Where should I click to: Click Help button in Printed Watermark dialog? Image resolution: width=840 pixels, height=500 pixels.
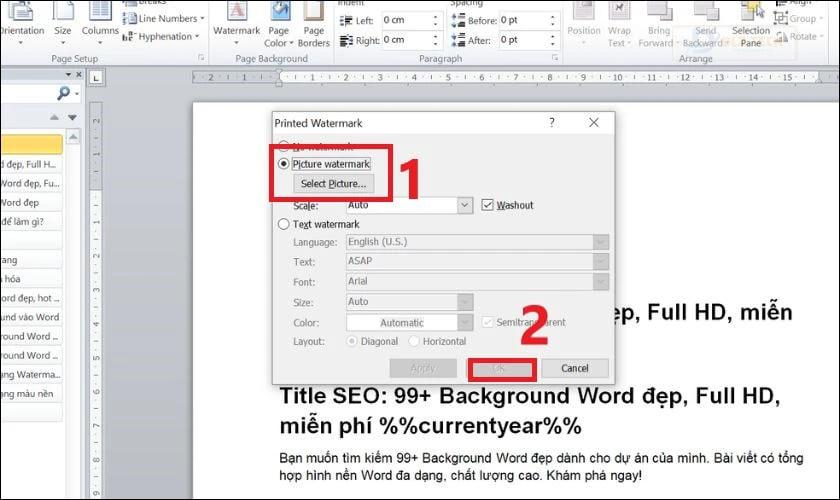tap(552, 122)
